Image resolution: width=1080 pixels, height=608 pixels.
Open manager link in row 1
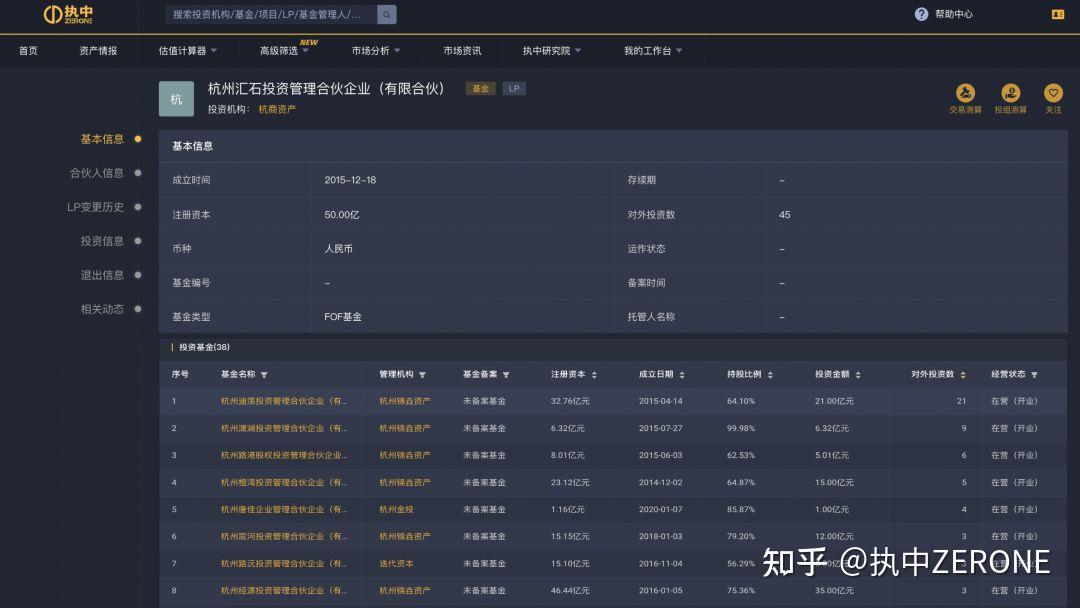tap(404, 401)
